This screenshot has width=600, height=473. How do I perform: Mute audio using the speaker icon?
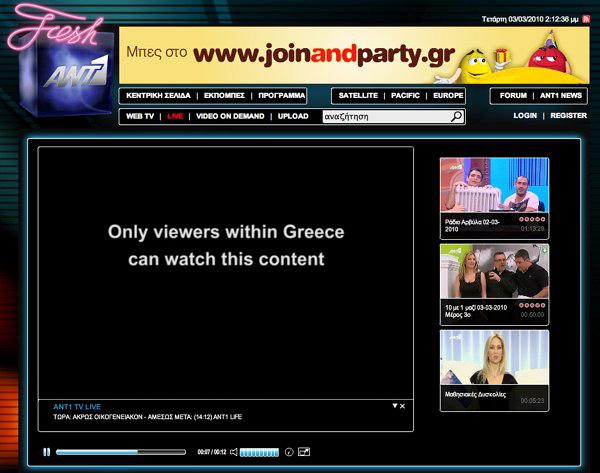233,452
